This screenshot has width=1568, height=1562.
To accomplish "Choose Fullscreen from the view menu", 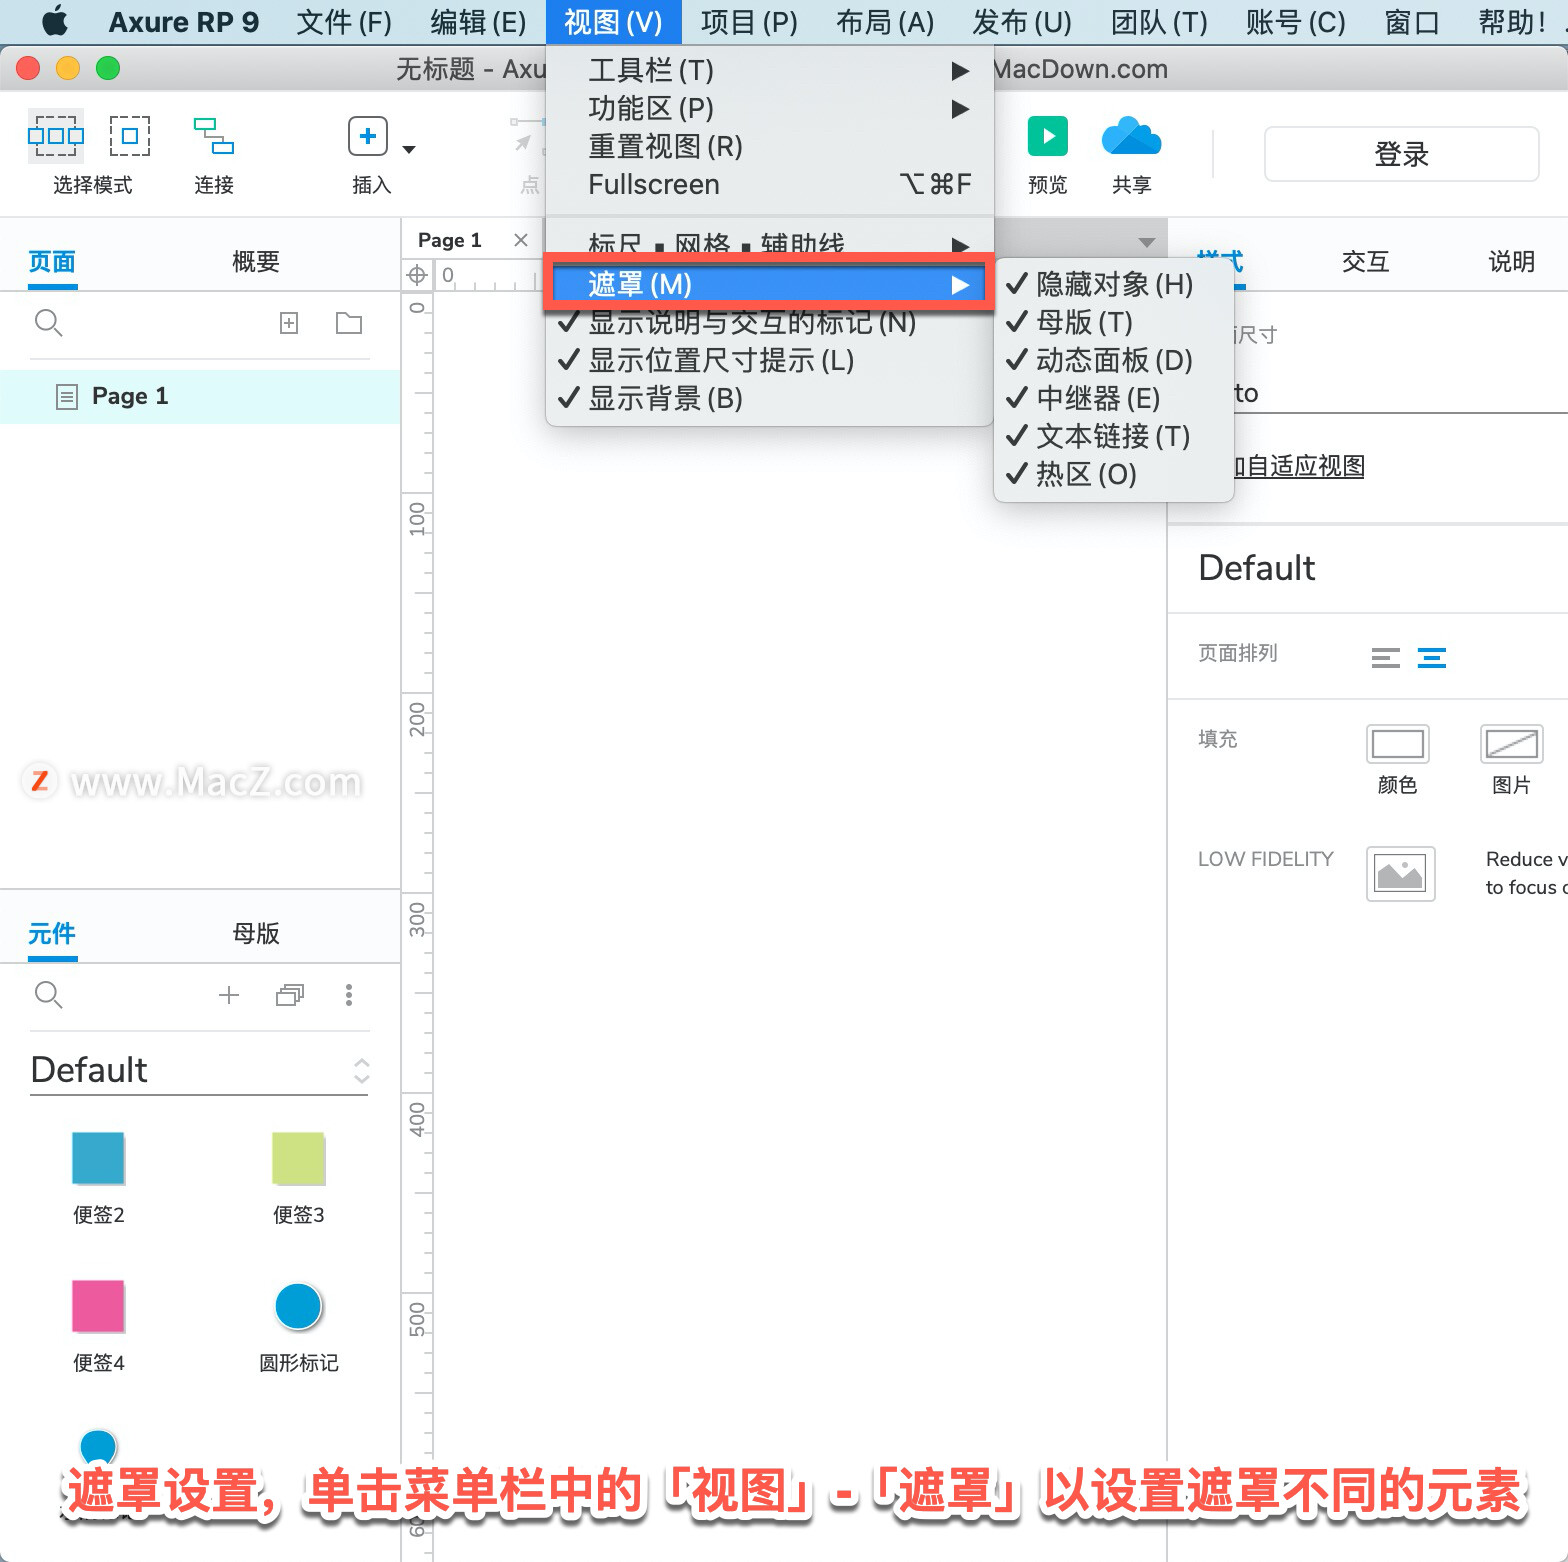I will point(769,184).
